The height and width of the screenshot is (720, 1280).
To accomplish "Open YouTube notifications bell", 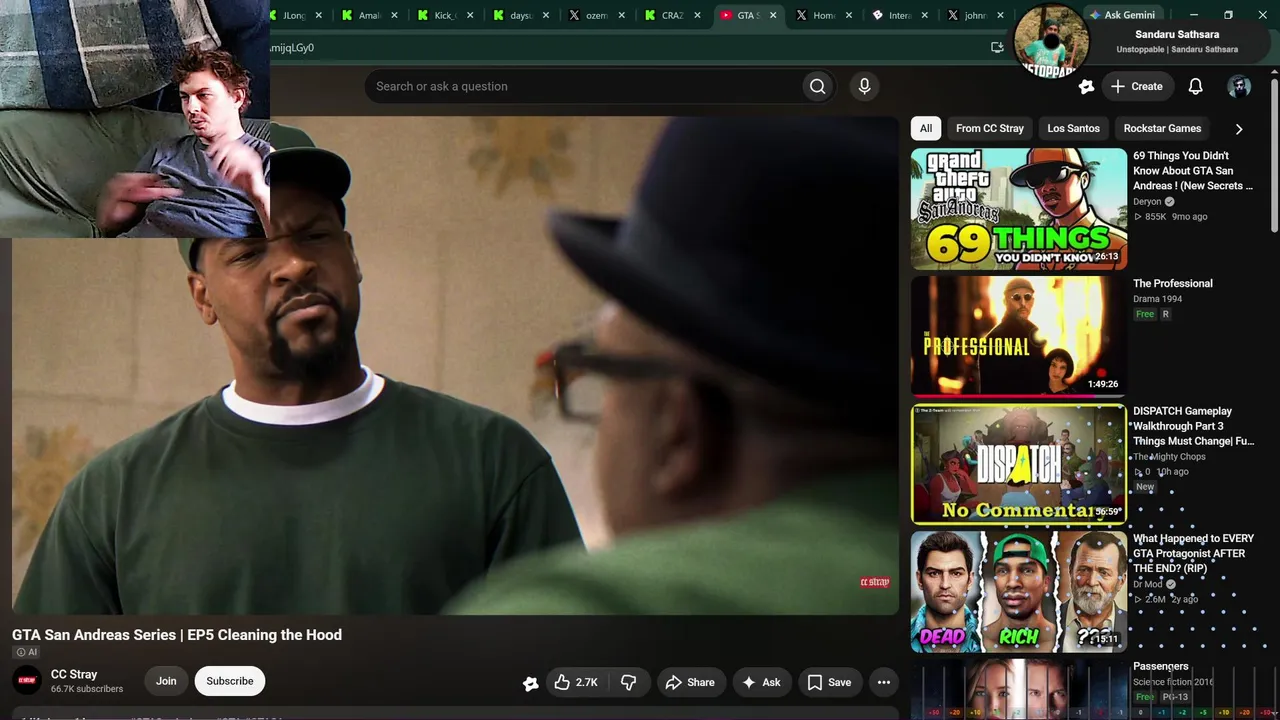I will (1195, 86).
